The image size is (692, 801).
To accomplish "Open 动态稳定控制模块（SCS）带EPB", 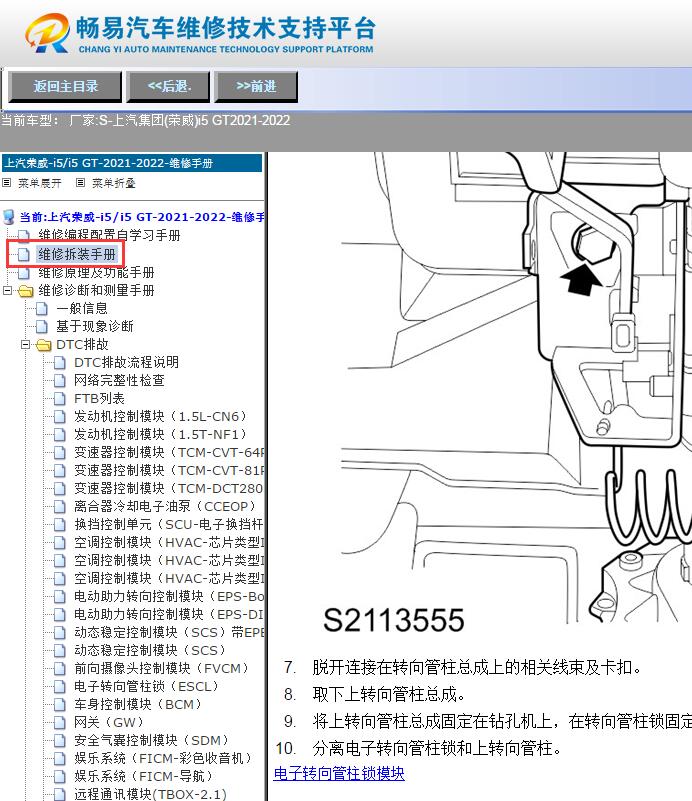I will pos(169,632).
